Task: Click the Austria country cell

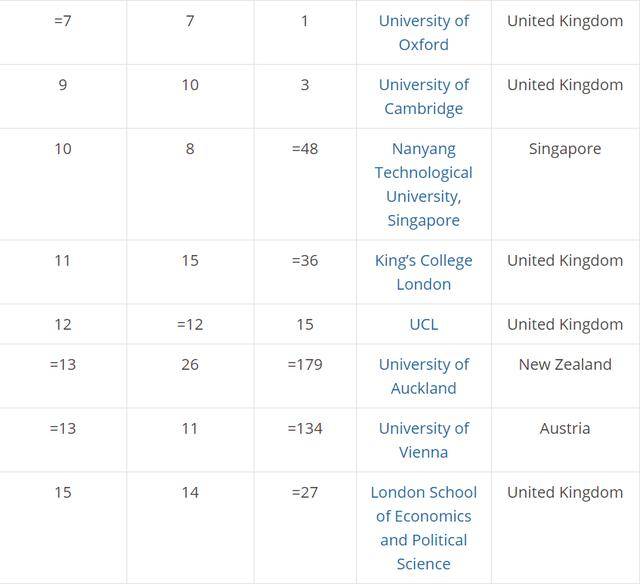Action: pyautogui.click(x=565, y=429)
